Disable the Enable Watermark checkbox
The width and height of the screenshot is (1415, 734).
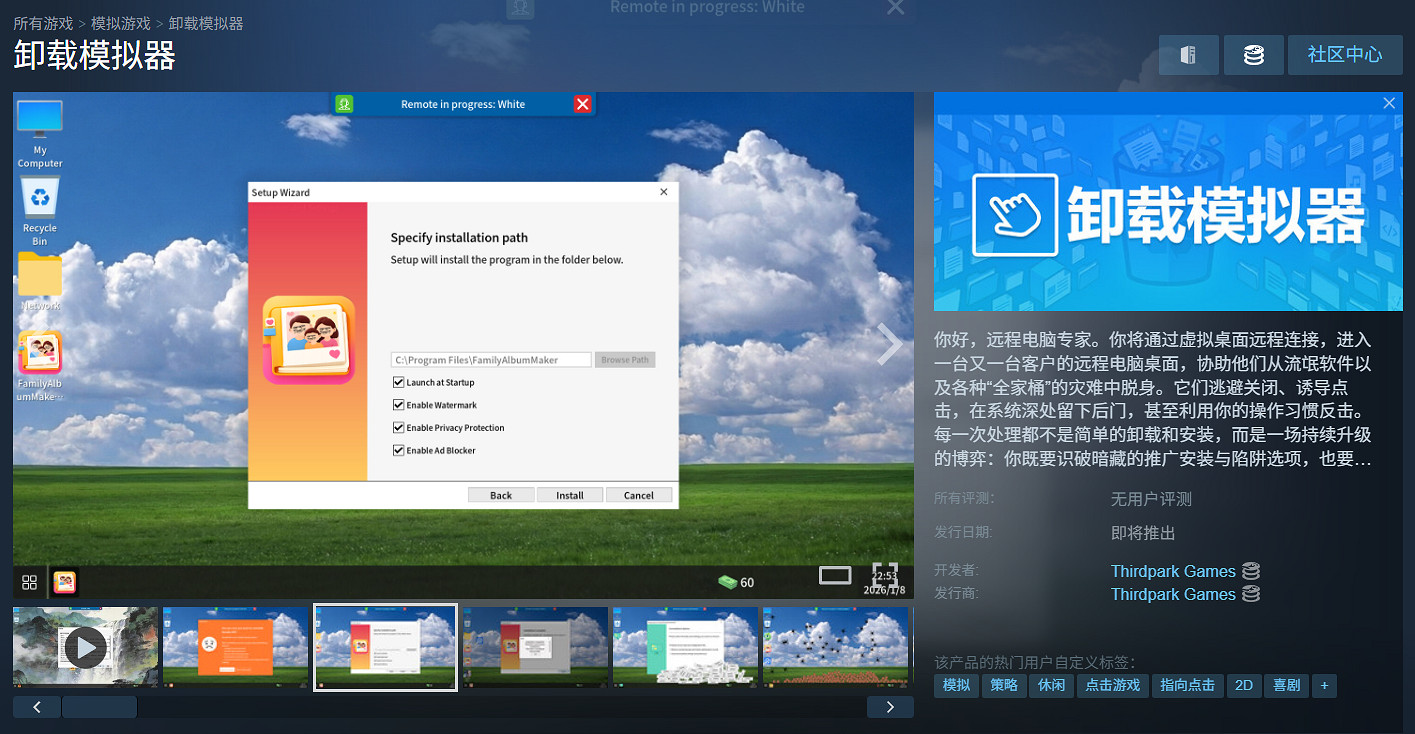tap(398, 404)
